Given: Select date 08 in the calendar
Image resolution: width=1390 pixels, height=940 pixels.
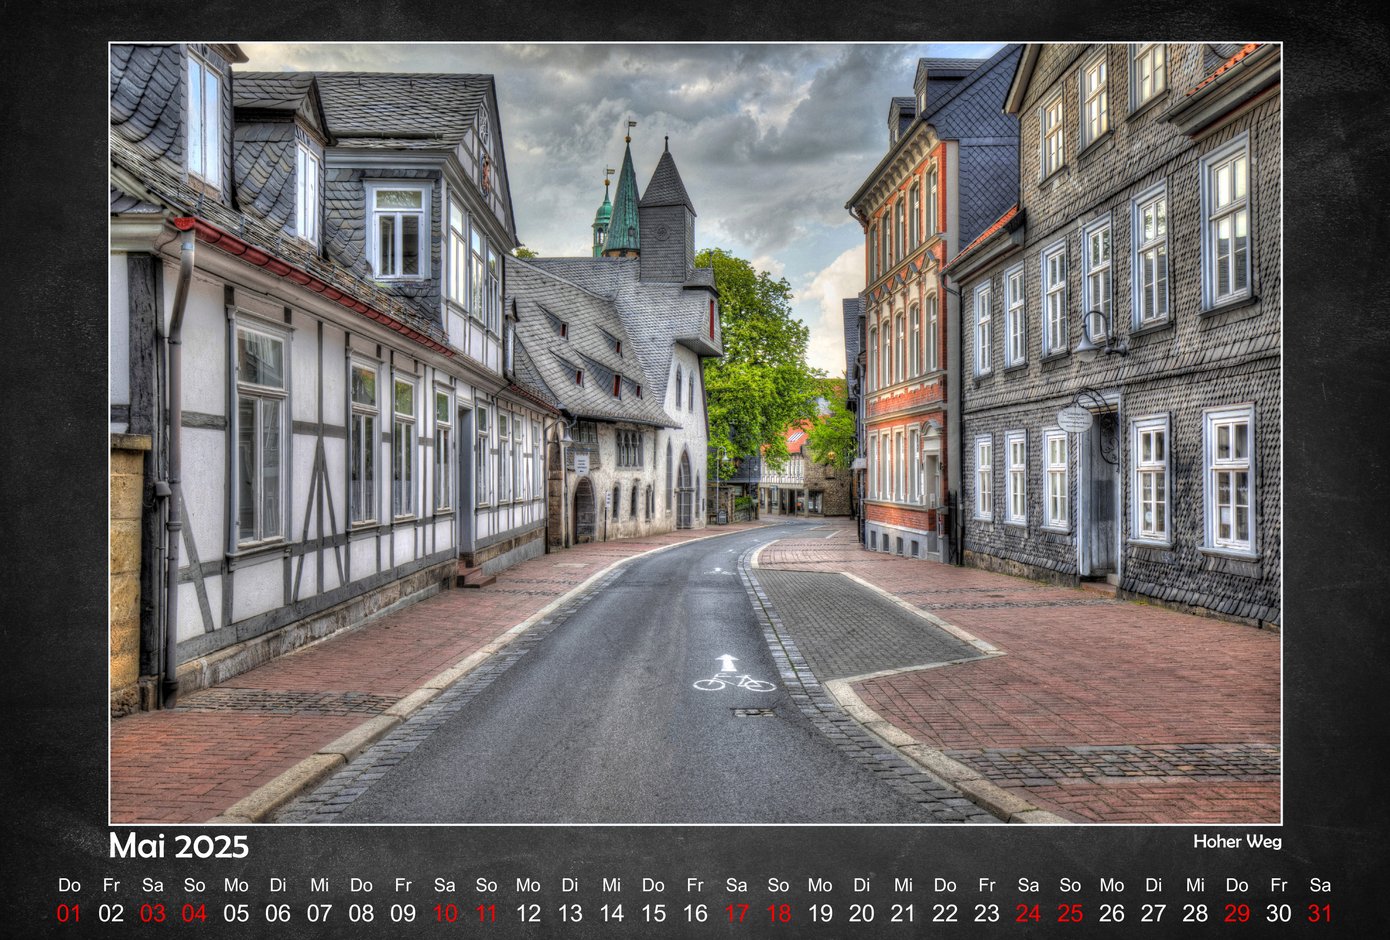Looking at the screenshot, I should tap(361, 913).
